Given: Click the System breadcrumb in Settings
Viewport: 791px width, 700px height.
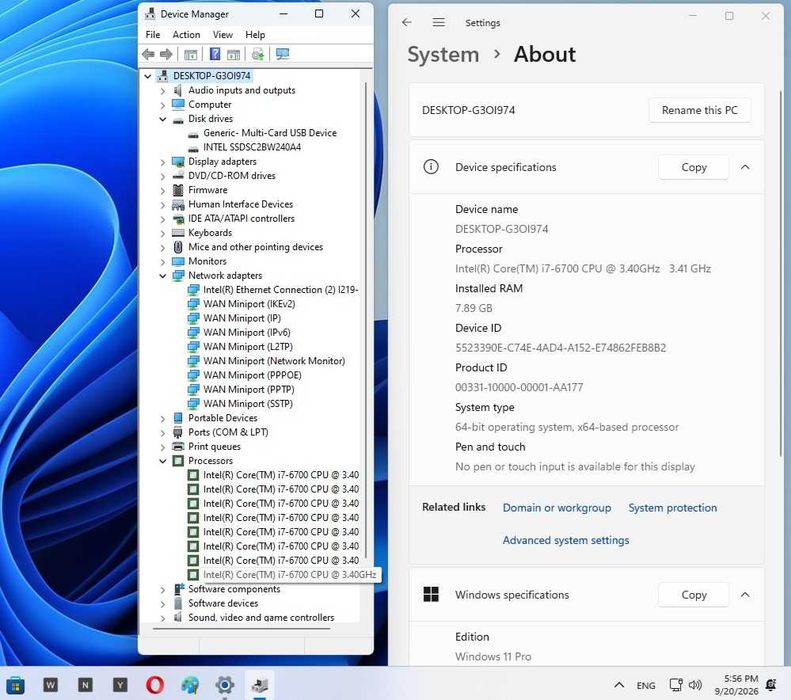Looking at the screenshot, I should pyautogui.click(x=443, y=54).
